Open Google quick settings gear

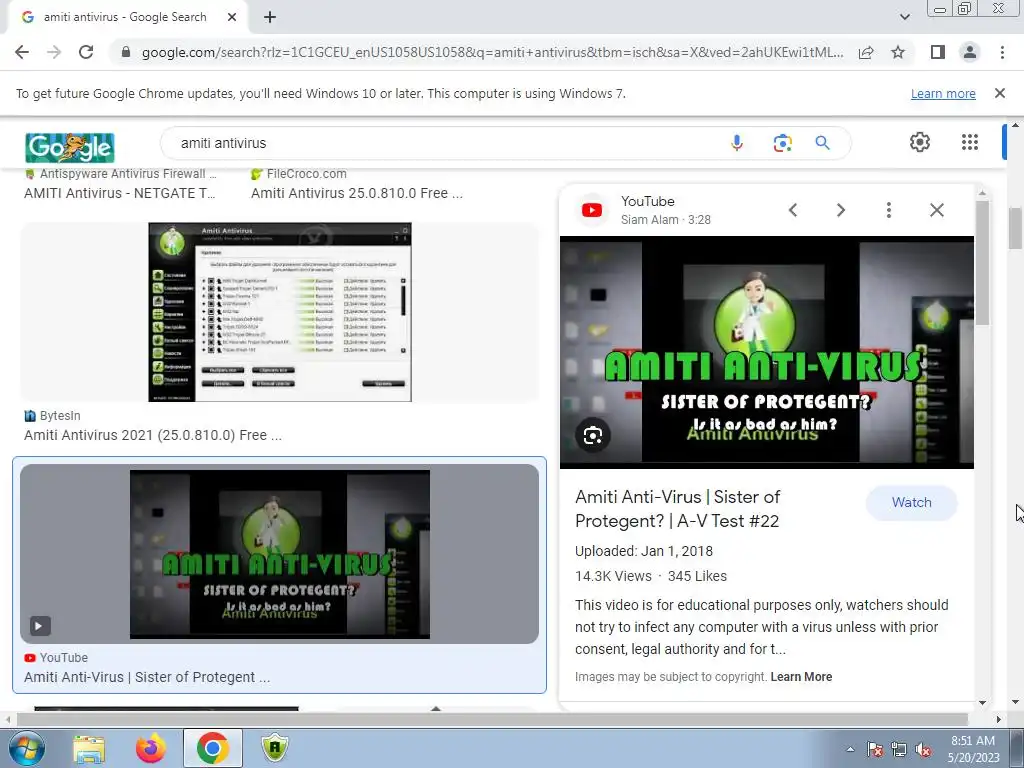pos(920,142)
